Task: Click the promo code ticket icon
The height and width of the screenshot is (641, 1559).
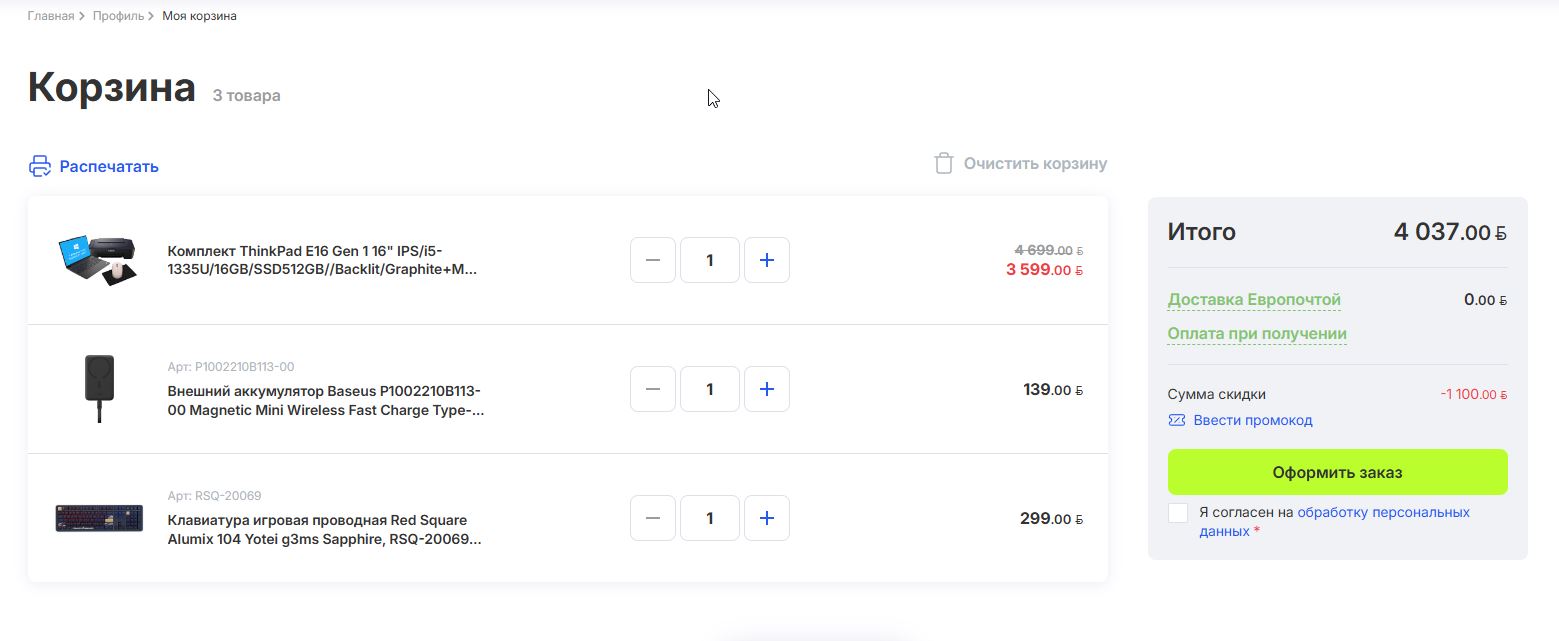Action: pos(1177,420)
